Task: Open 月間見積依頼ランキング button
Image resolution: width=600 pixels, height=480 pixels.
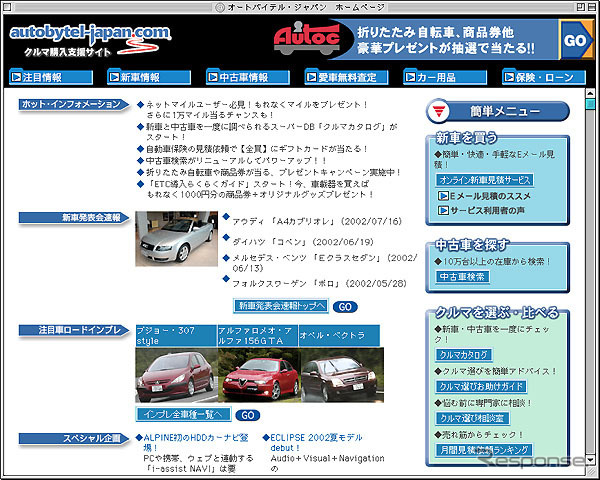Action: (x=484, y=449)
